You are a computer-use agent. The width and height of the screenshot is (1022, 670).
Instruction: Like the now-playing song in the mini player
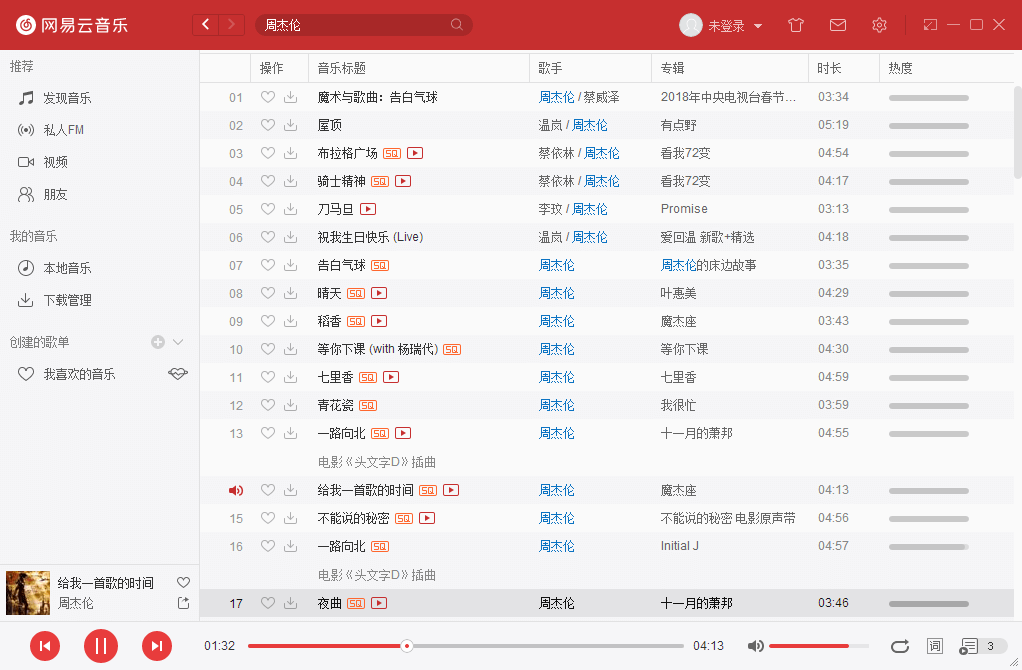point(184,582)
